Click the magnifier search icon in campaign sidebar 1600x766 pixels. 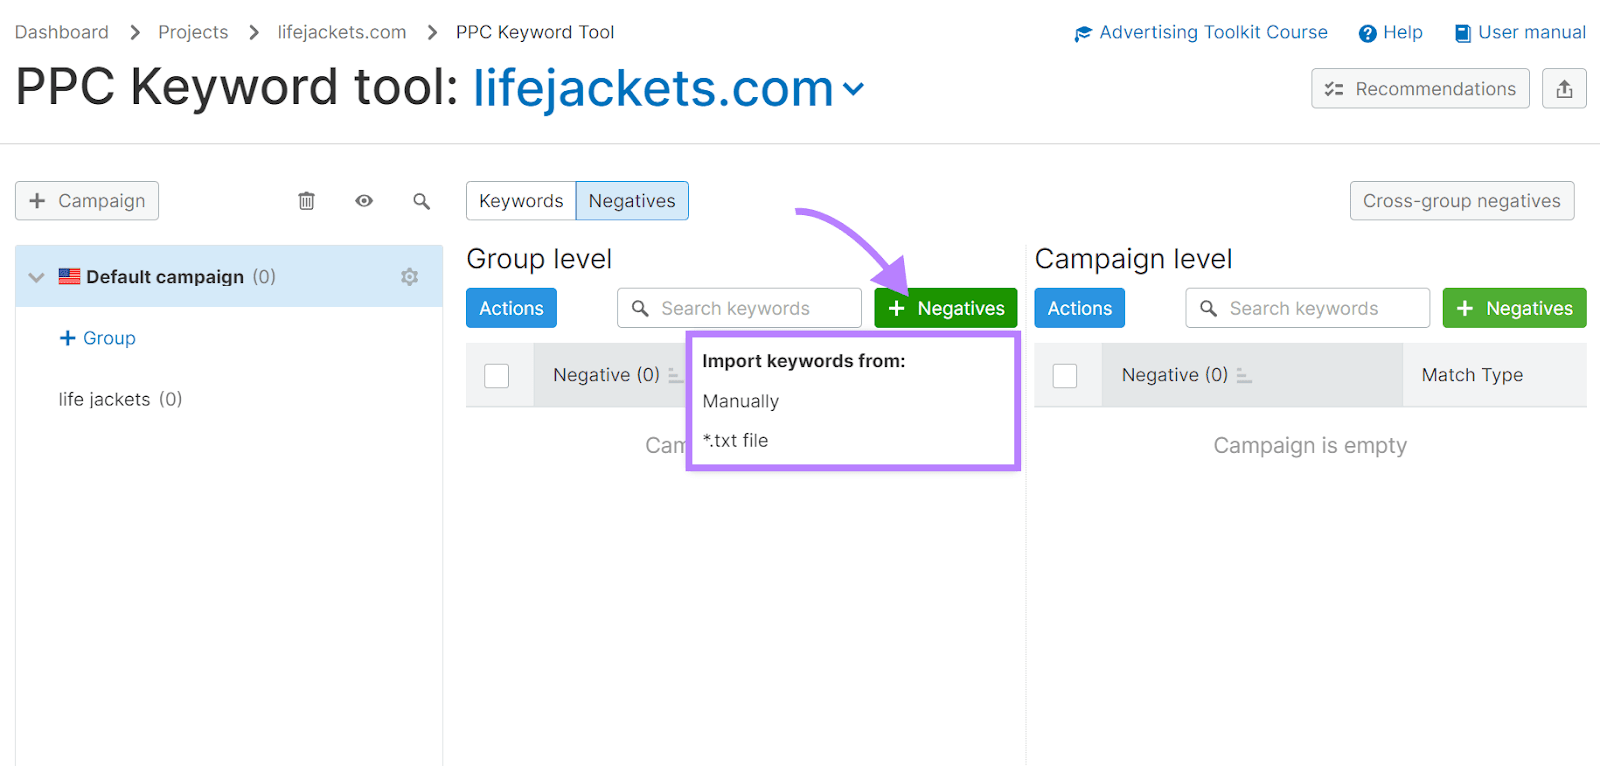click(x=422, y=201)
